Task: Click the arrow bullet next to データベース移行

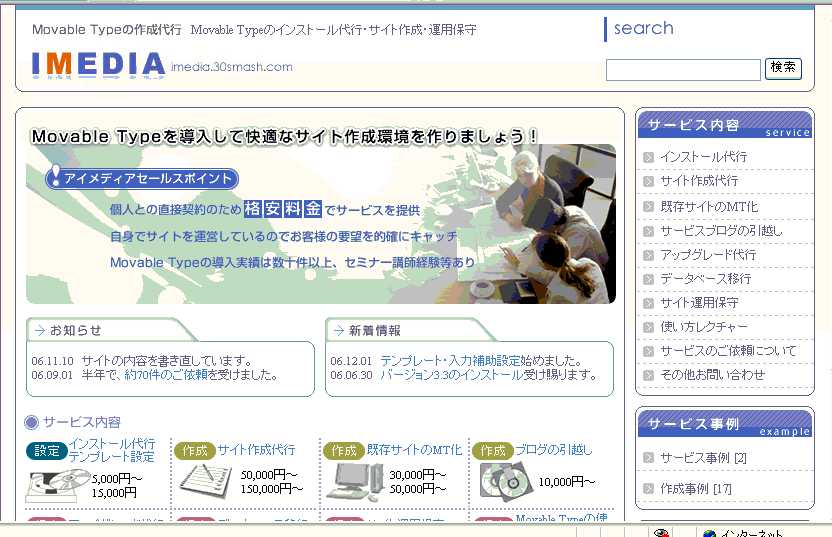Action: click(649, 279)
